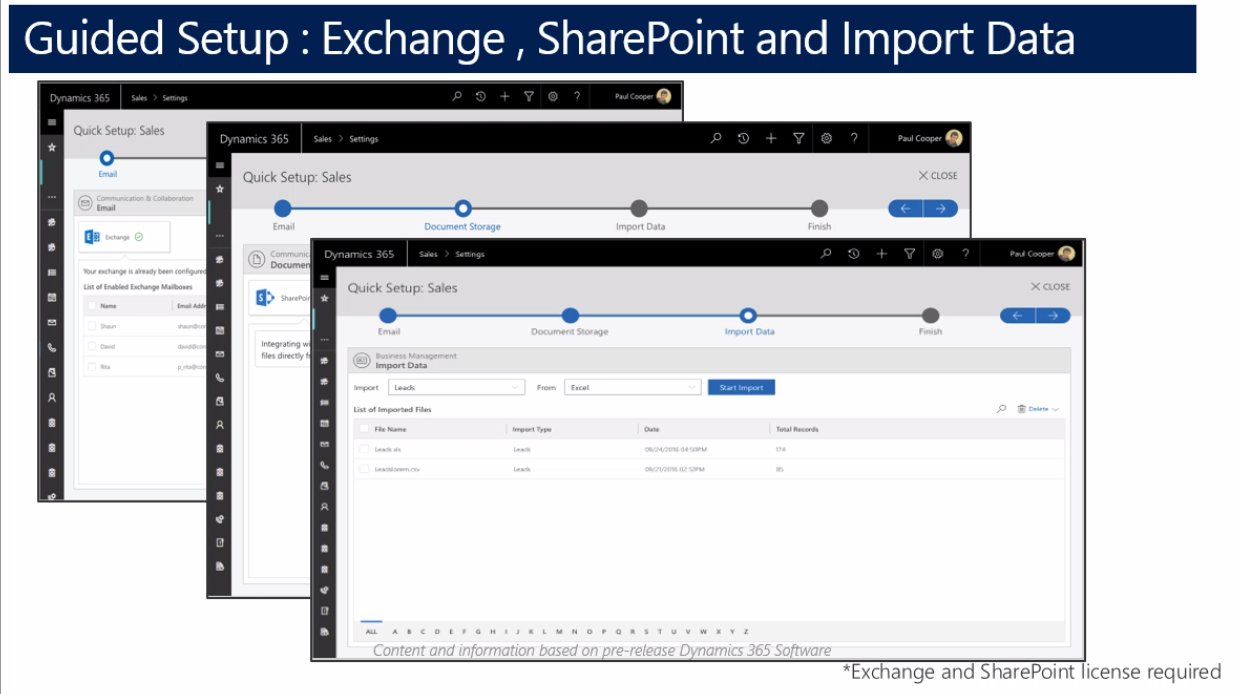This screenshot has width=1241, height=694.
Task: Open the advanced filter funnel icon in the front window
Action: [909, 254]
